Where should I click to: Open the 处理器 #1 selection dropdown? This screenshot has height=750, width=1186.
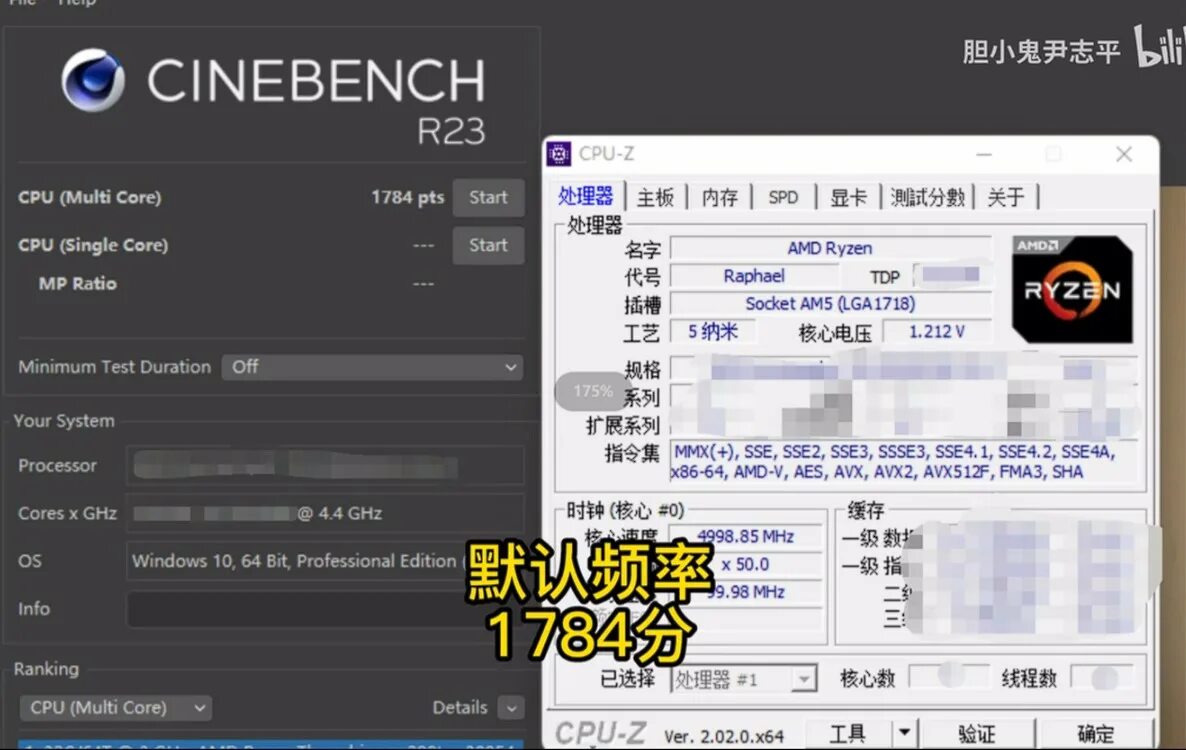pyautogui.click(x=744, y=679)
